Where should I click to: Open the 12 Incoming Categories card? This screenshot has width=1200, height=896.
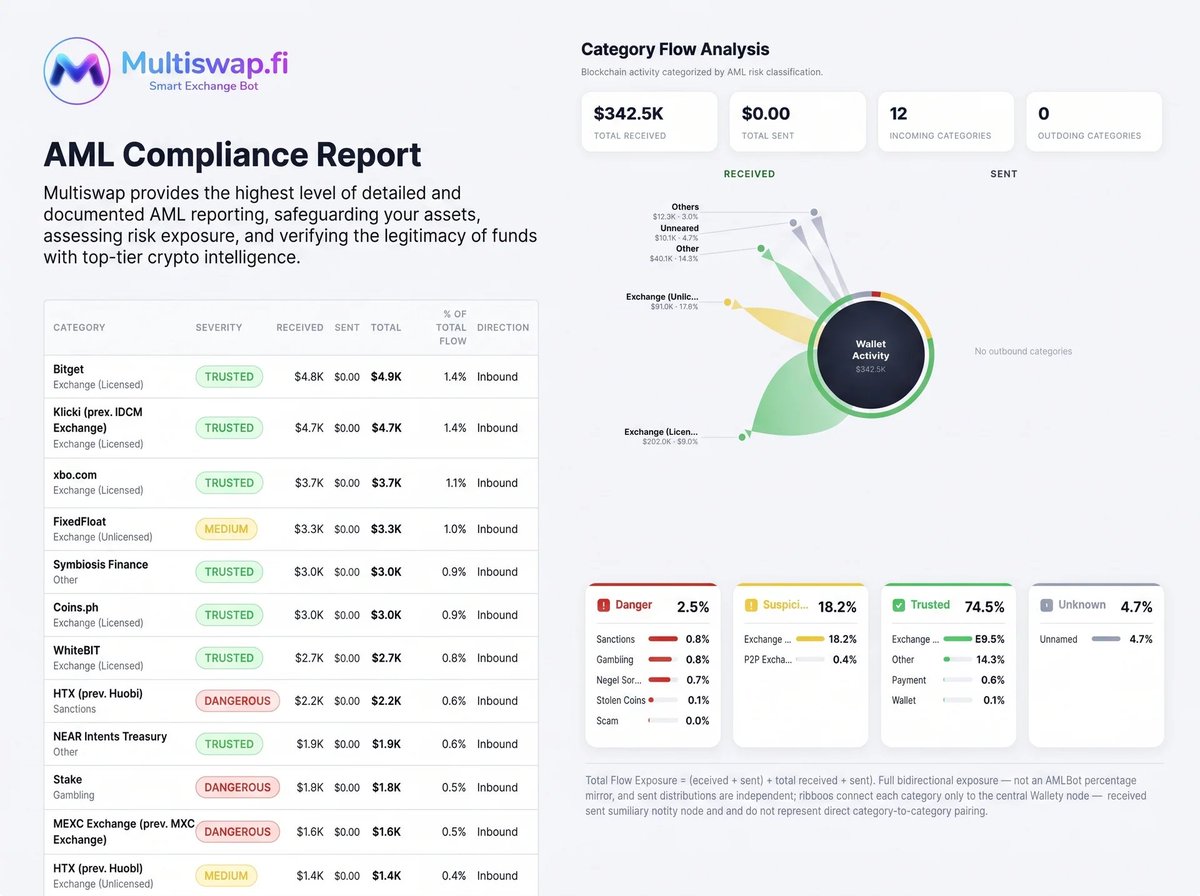pos(945,122)
